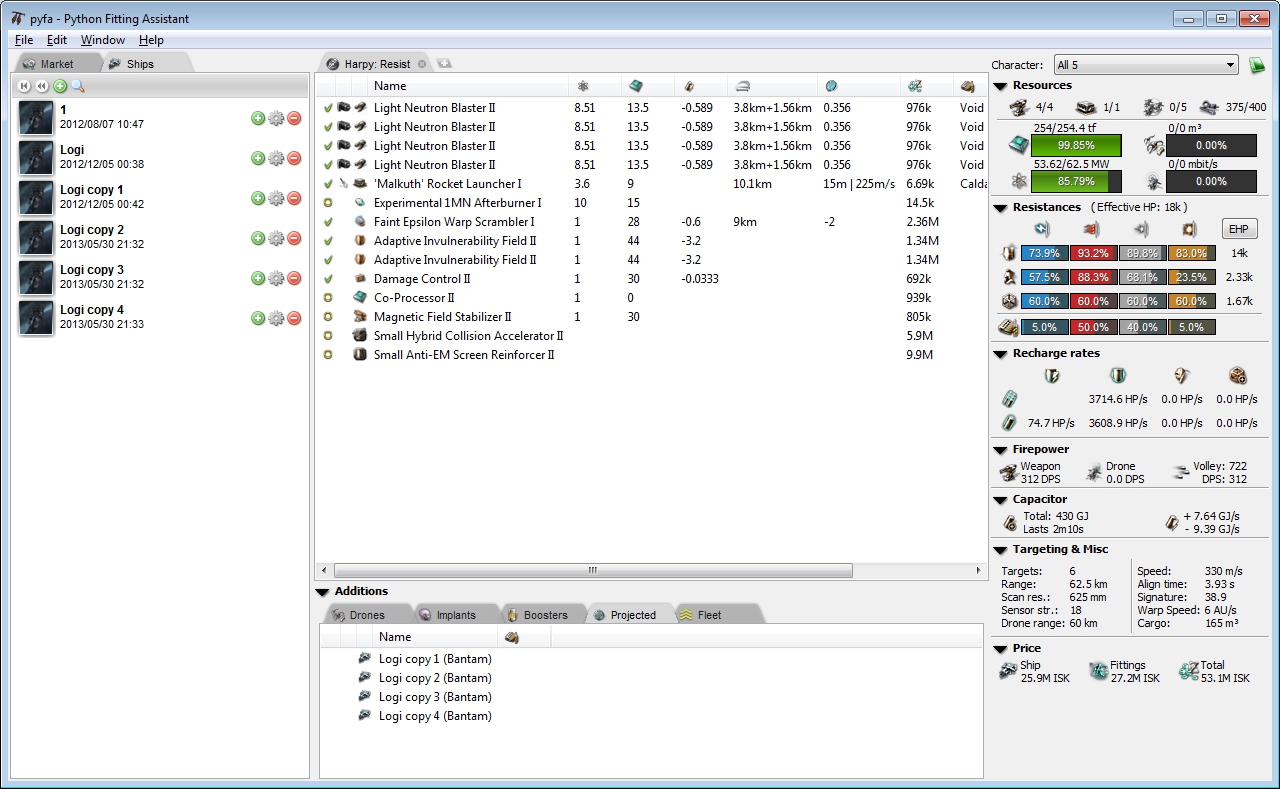Collapse the Capacitor section
This screenshot has width=1280, height=789.
(x=1001, y=500)
